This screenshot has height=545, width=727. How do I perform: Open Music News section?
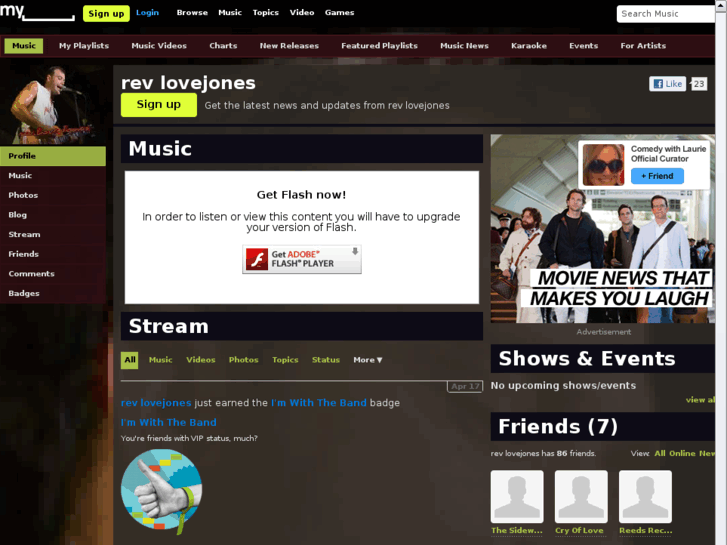[x=464, y=46]
